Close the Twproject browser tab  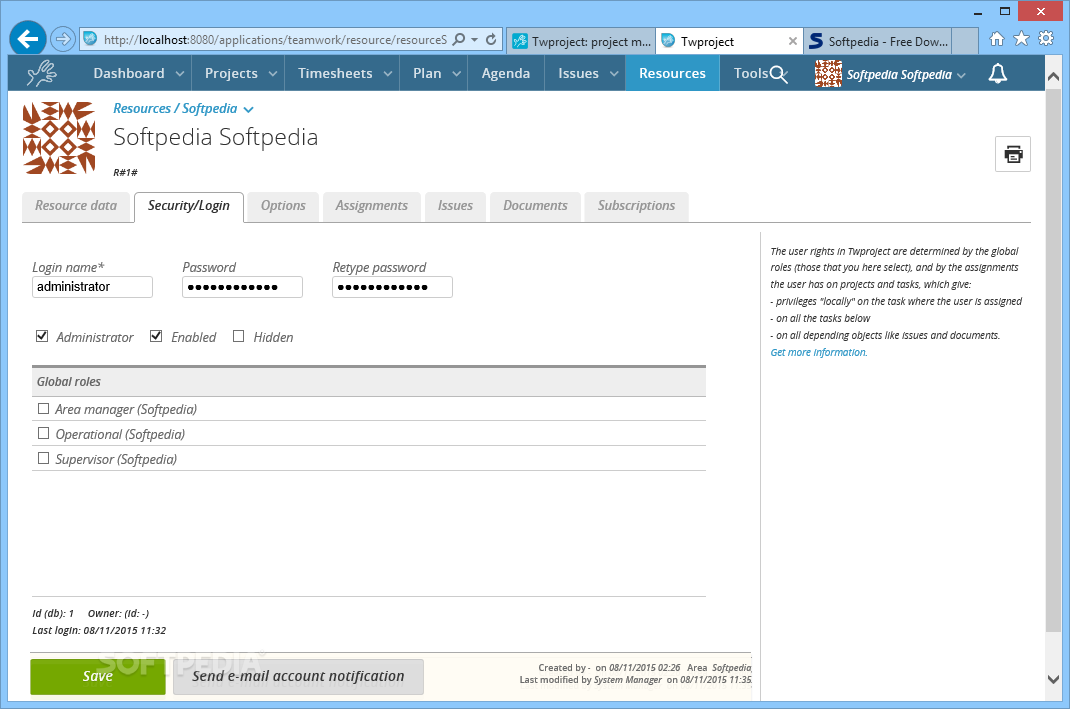(792, 42)
